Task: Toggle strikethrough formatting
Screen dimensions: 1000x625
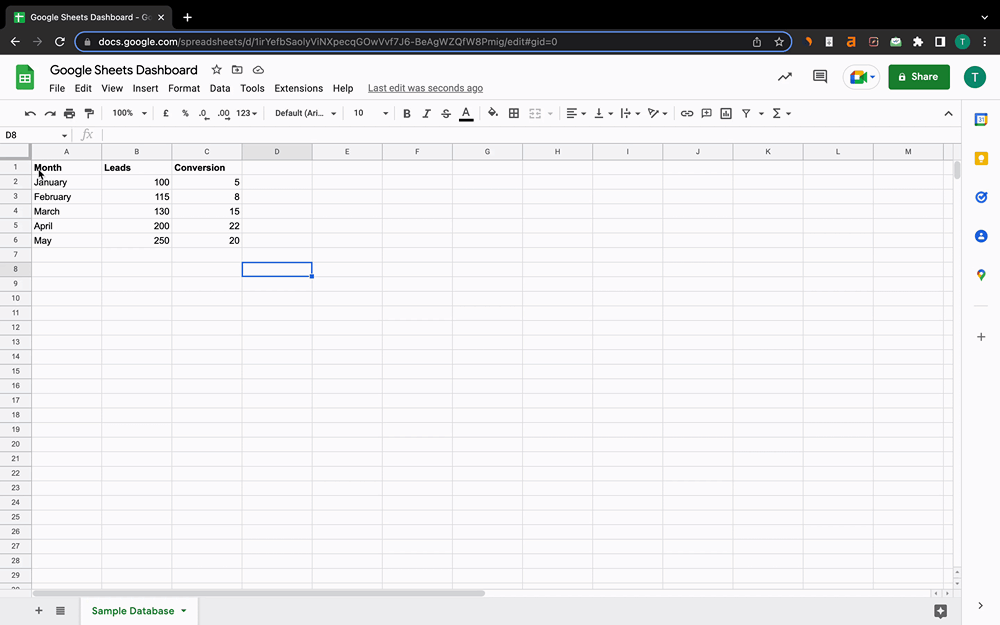Action: tap(446, 114)
